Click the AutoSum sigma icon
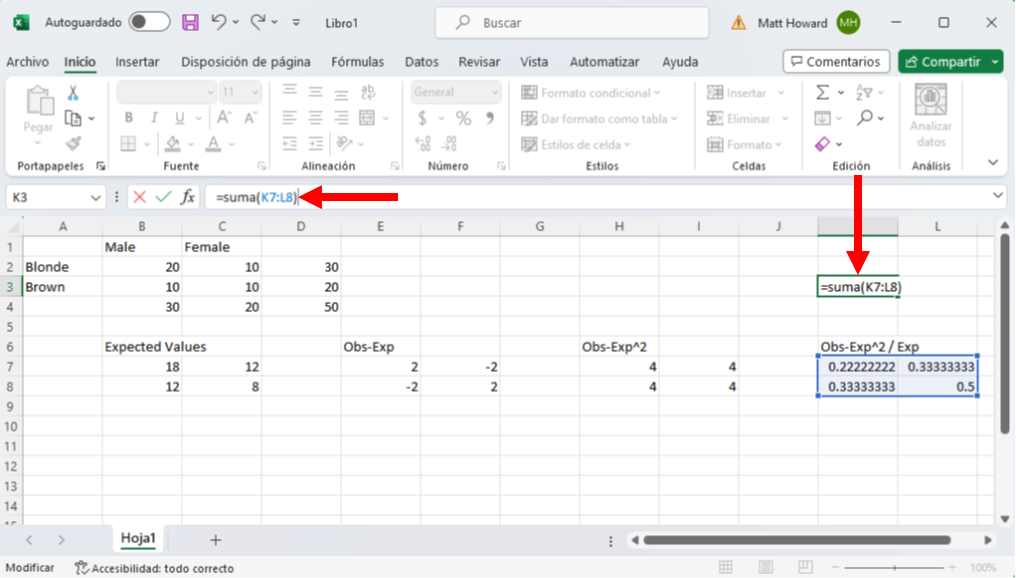 point(822,93)
